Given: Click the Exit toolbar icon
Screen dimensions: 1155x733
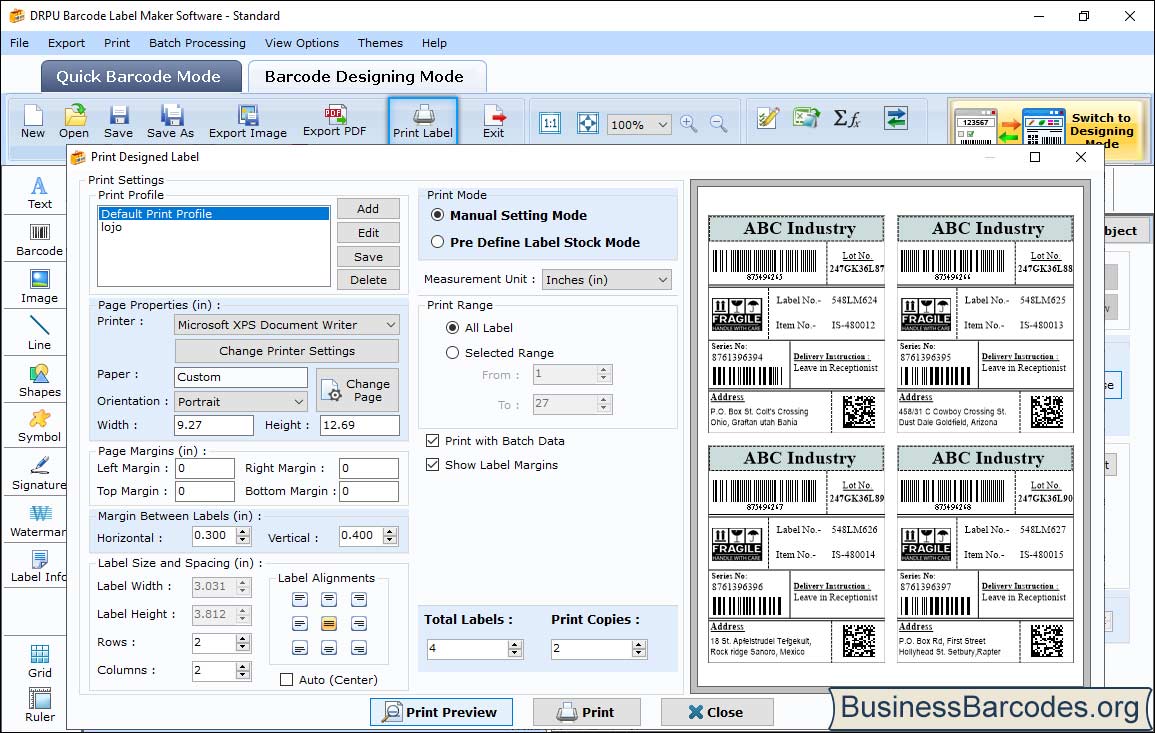Looking at the screenshot, I should click(x=494, y=122).
